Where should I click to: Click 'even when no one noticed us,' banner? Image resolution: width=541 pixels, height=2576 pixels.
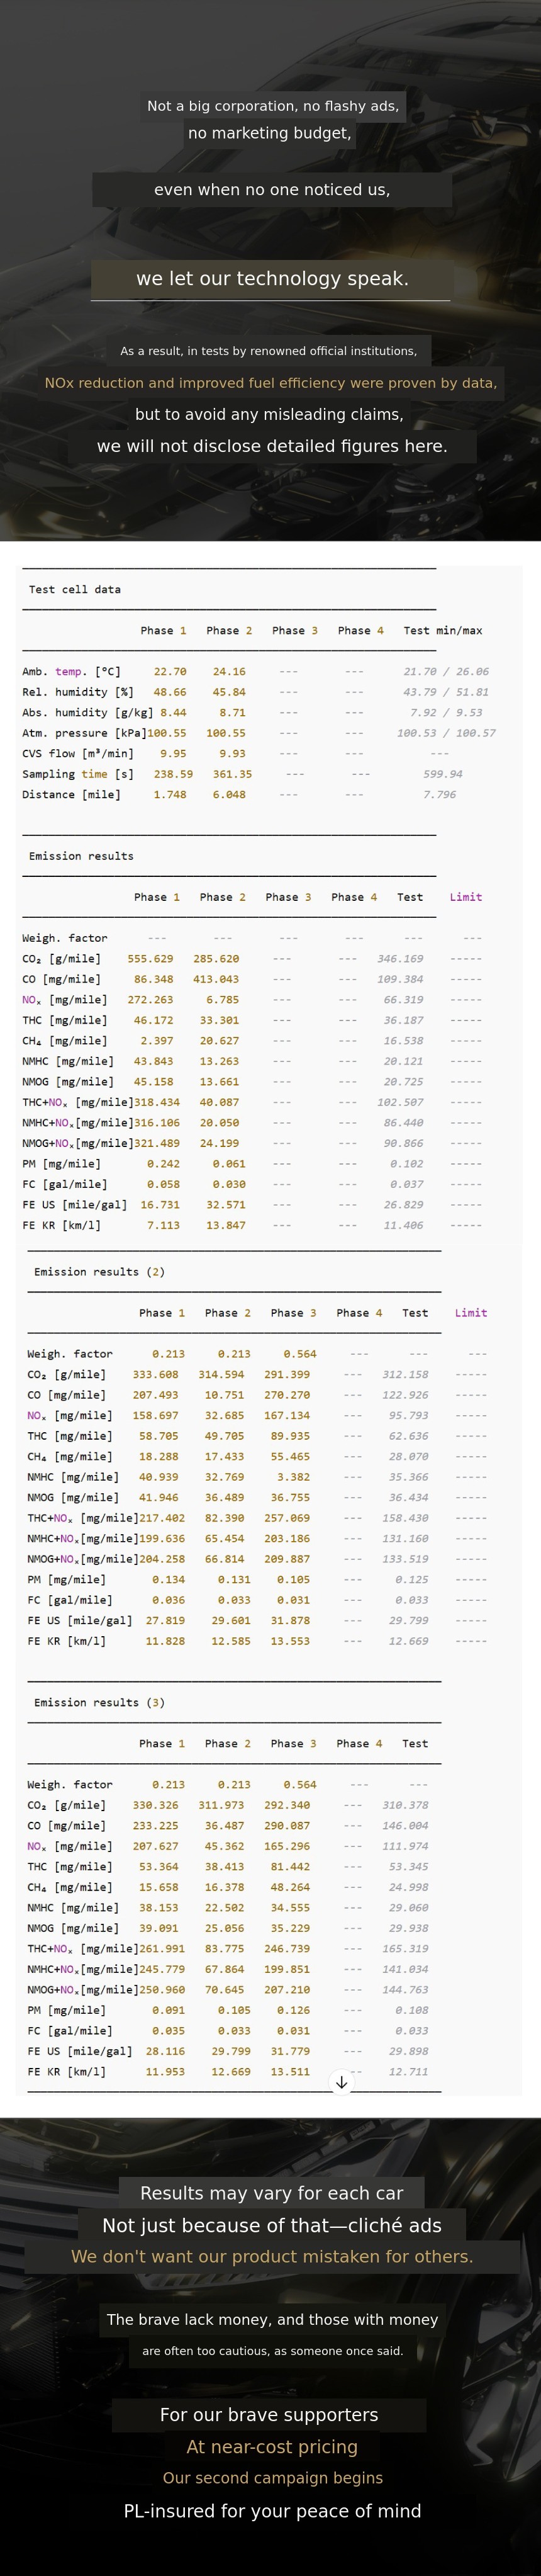(272, 190)
